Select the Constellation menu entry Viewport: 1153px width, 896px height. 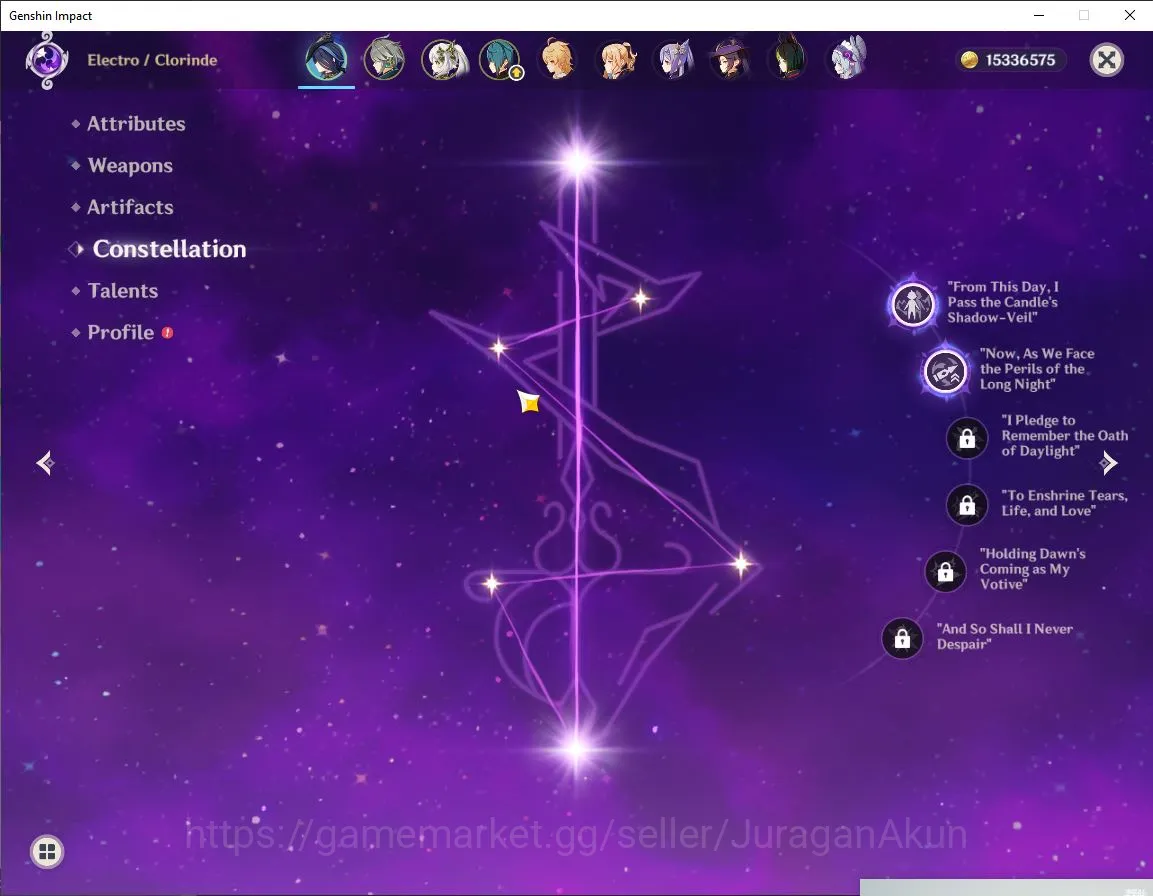[x=169, y=249]
